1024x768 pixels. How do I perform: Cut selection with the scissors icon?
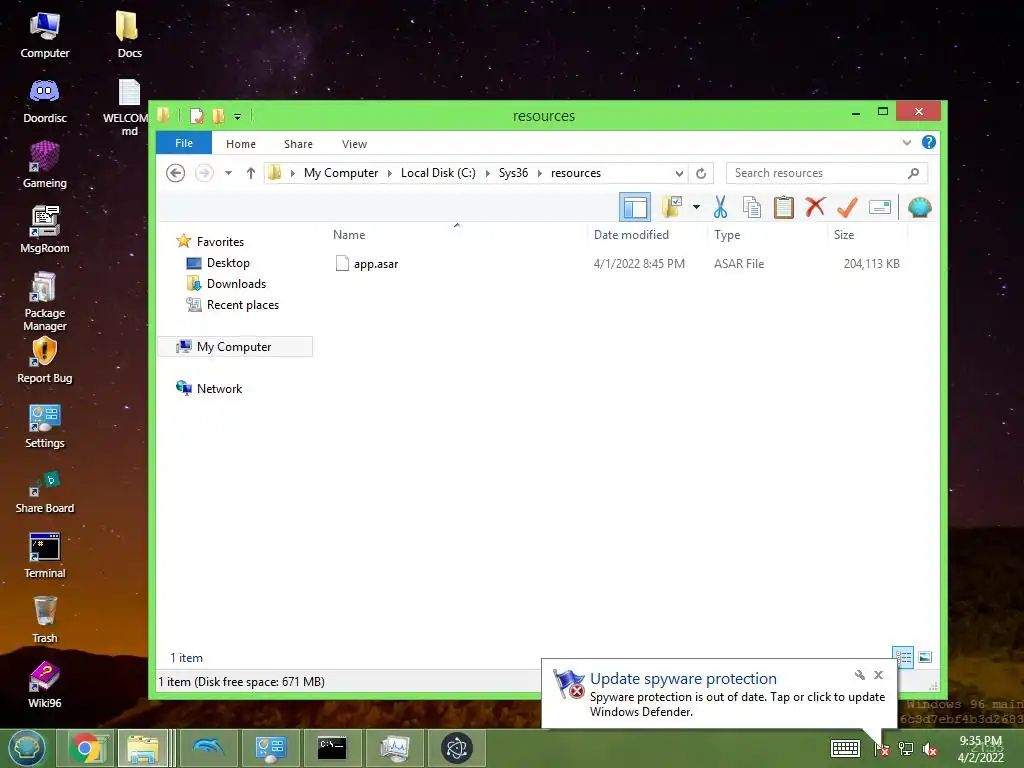720,207
